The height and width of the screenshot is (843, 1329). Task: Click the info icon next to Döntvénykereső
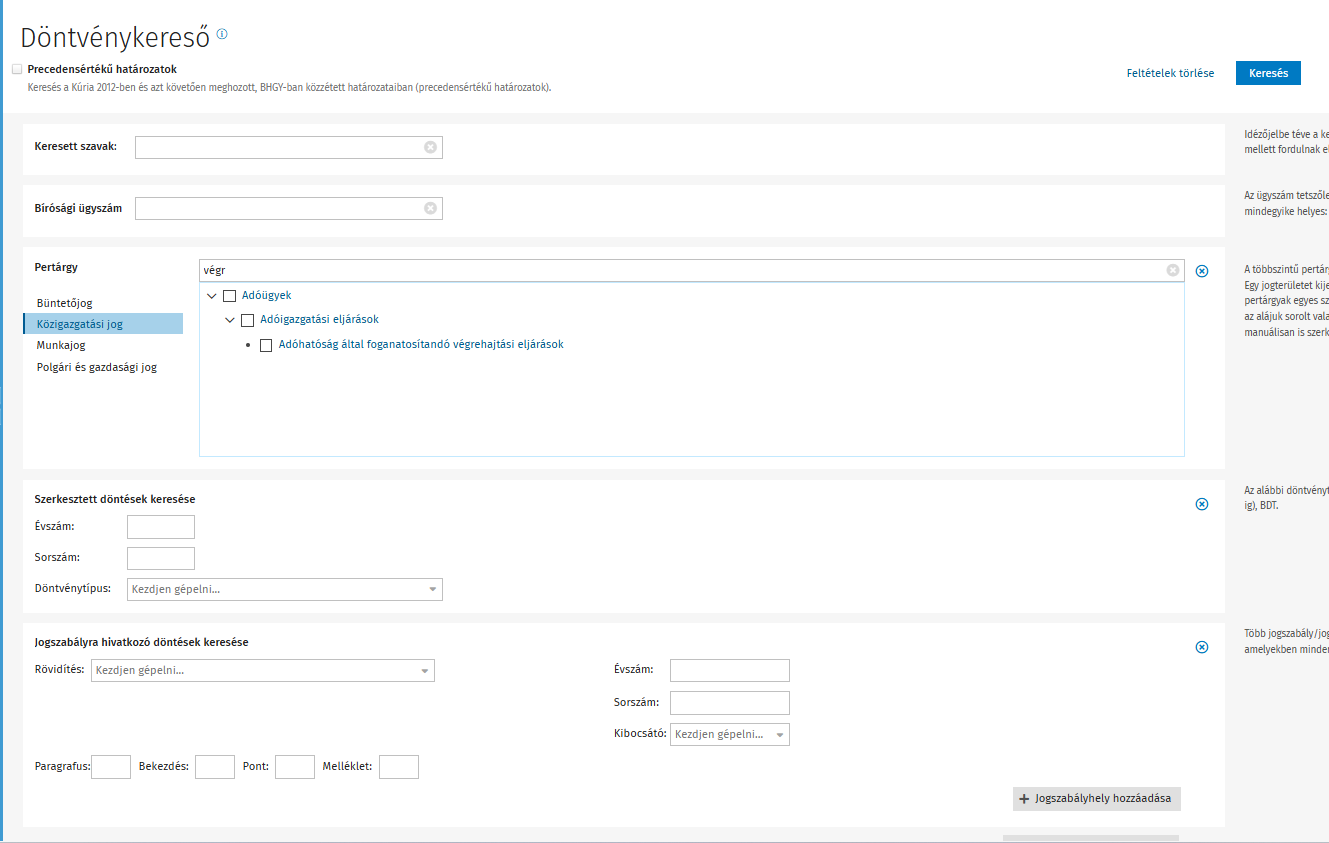coord(222,34)
